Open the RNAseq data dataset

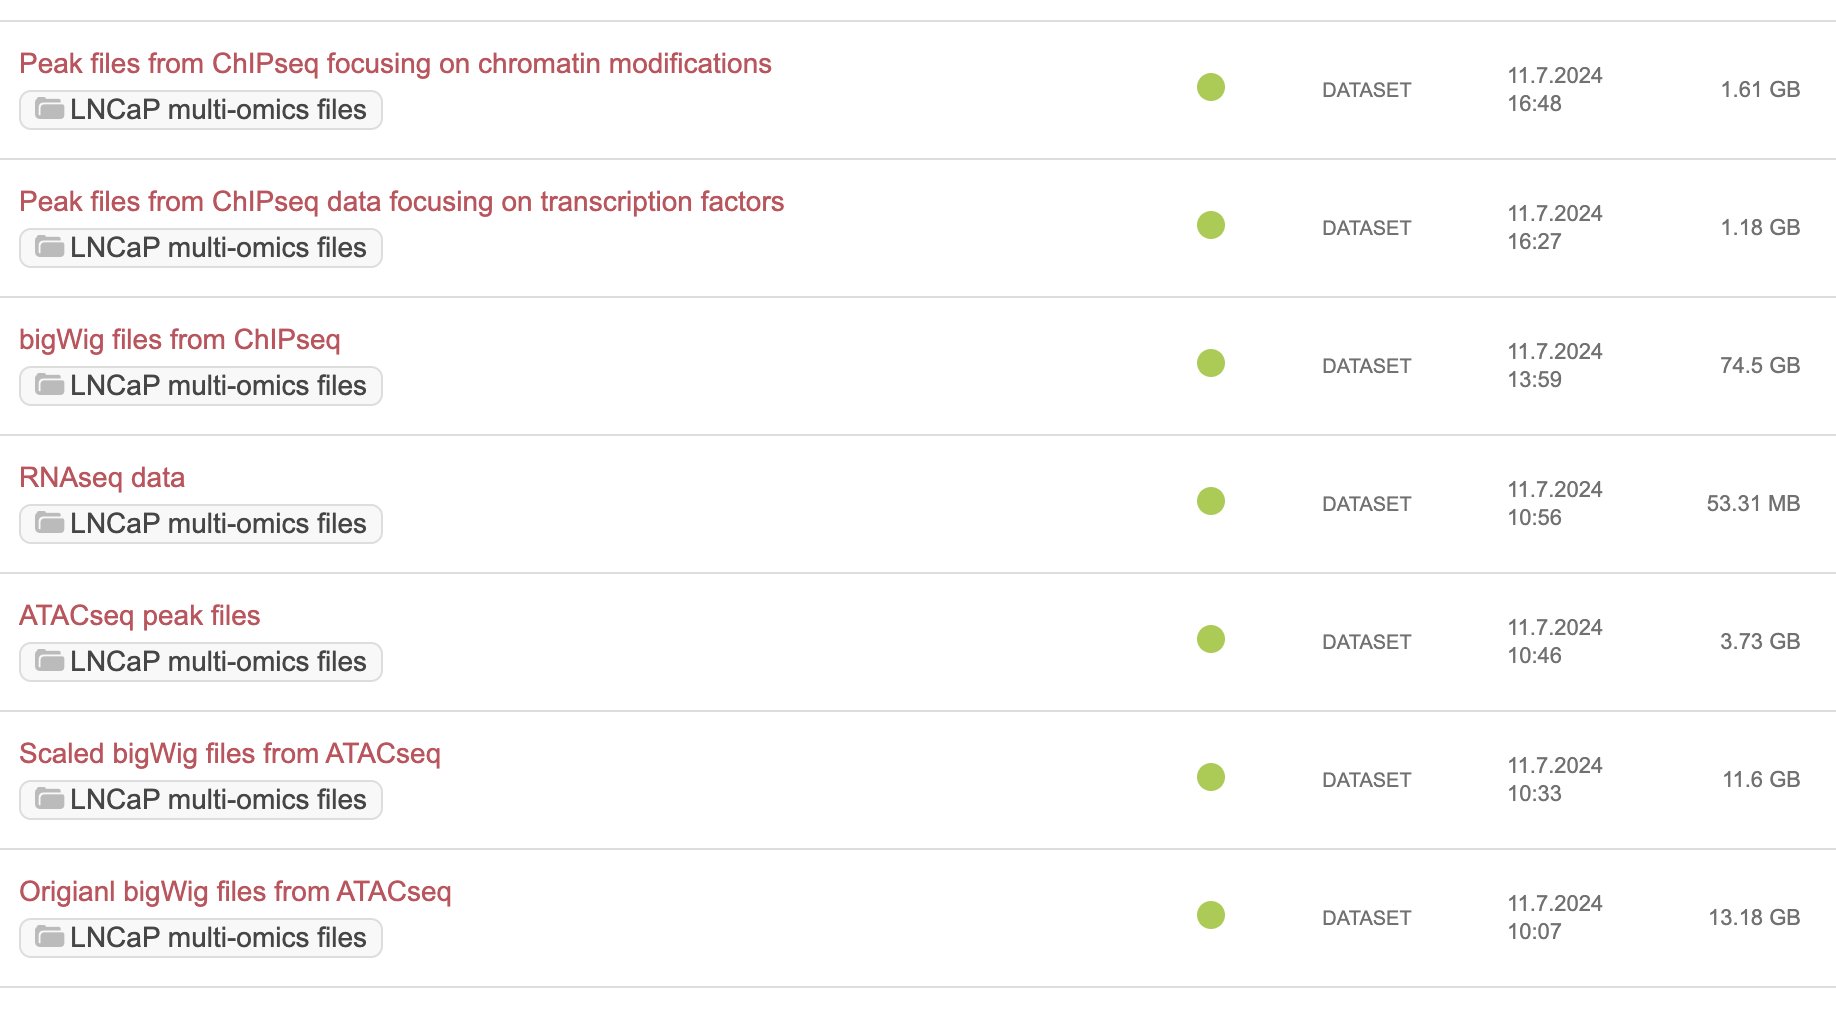click(x=102, y=478)
